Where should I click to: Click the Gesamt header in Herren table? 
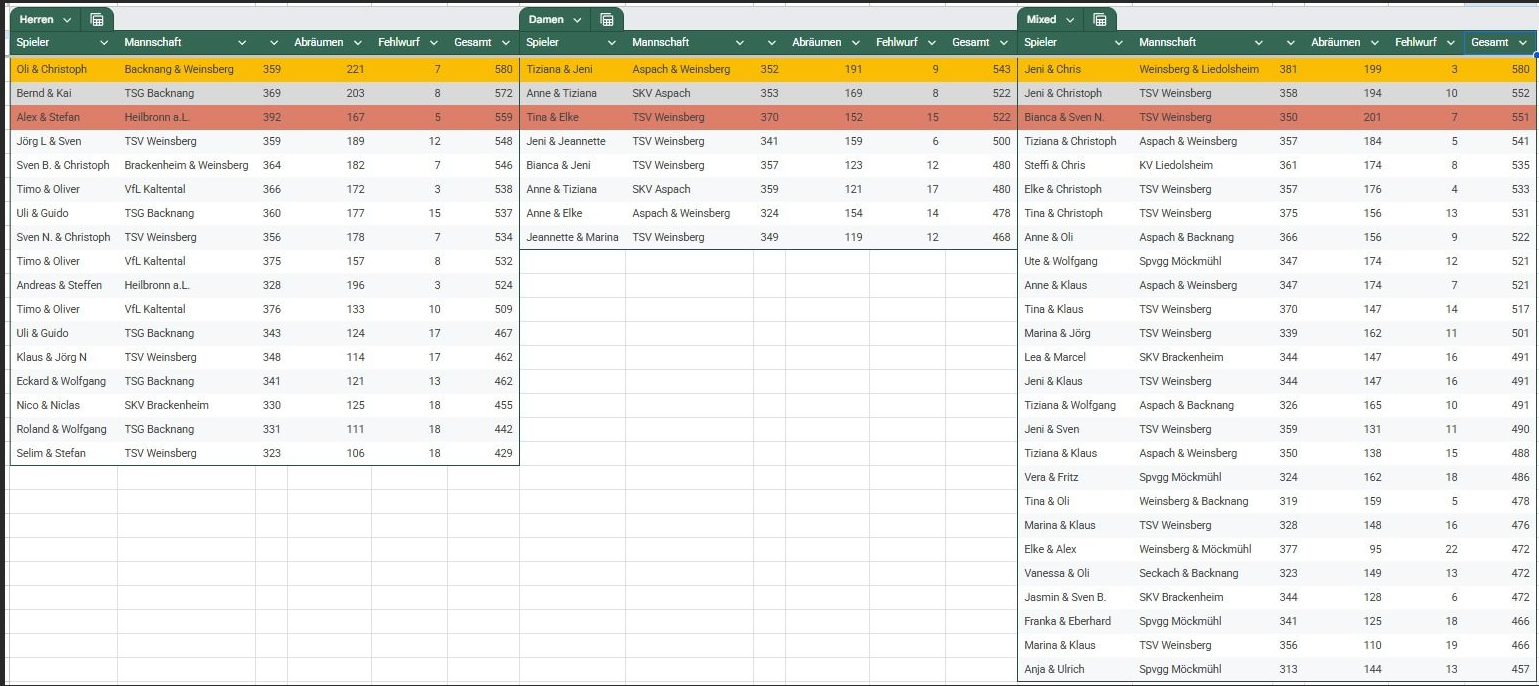click(471, 43)
